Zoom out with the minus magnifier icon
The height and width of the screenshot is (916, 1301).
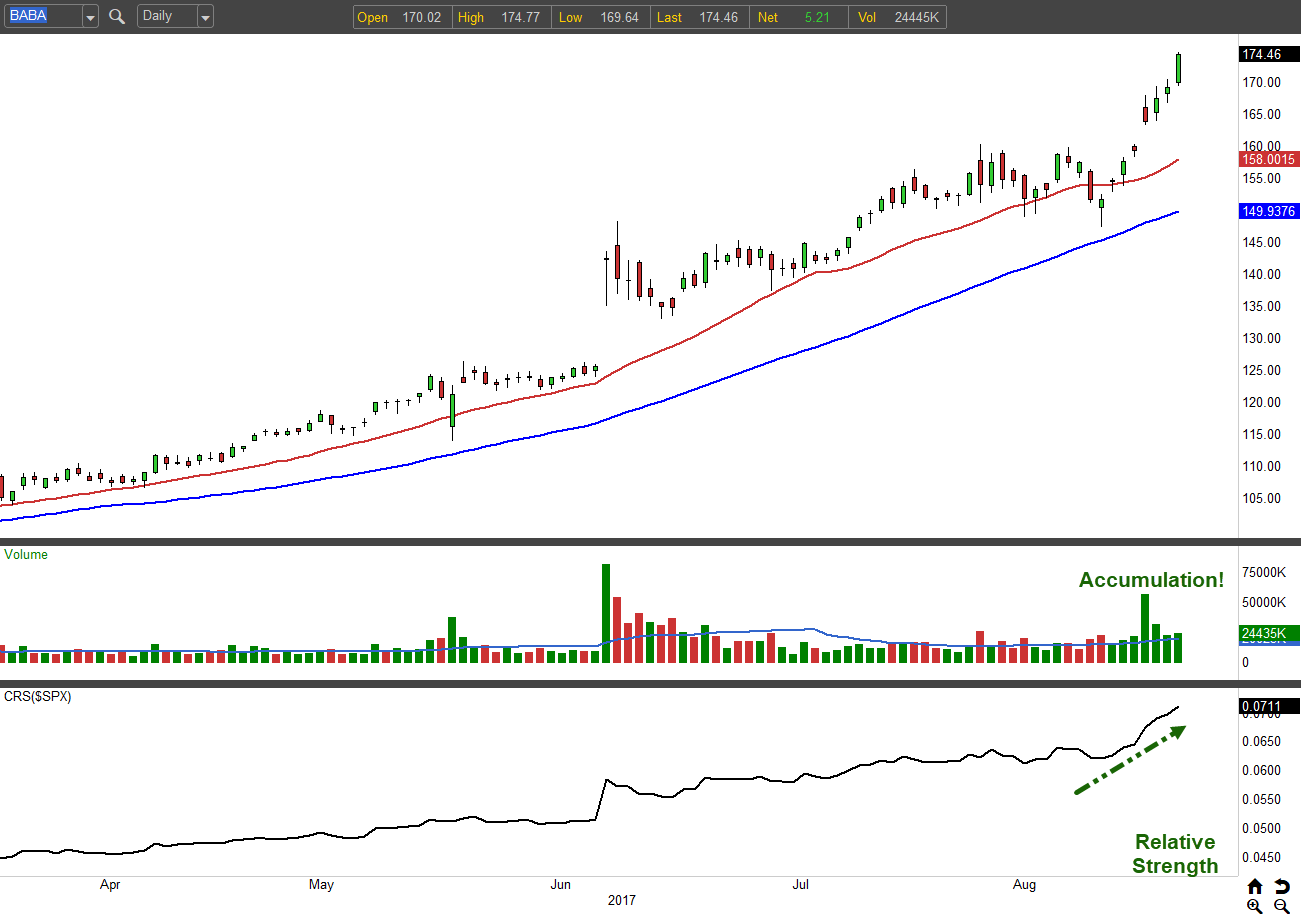tap(1282, 906)
